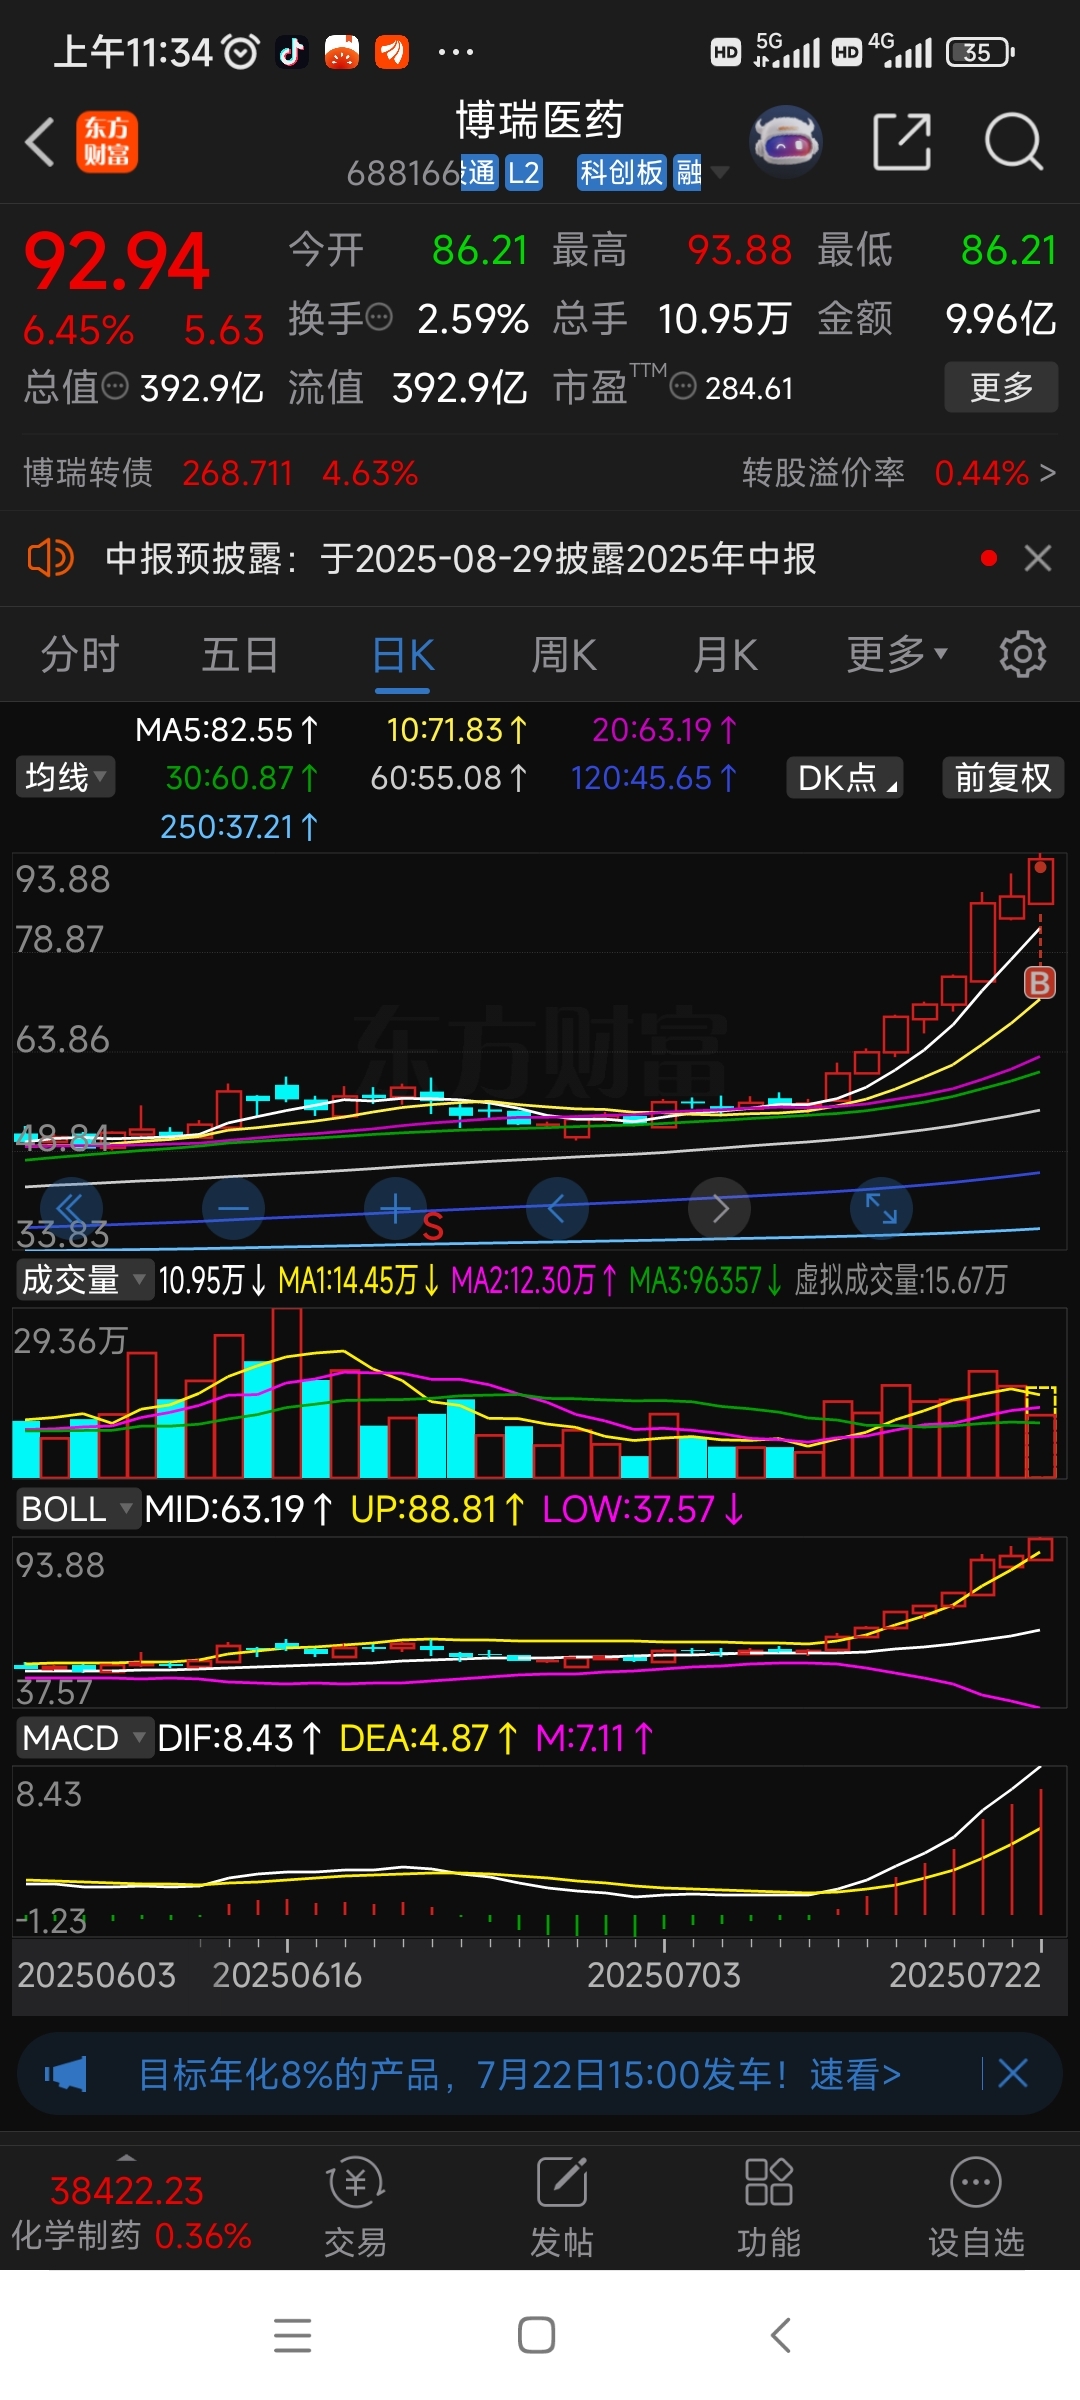Open 均线 indicator dropdown
This screenshot has height=2400, width=1080.
click(65, 777)
